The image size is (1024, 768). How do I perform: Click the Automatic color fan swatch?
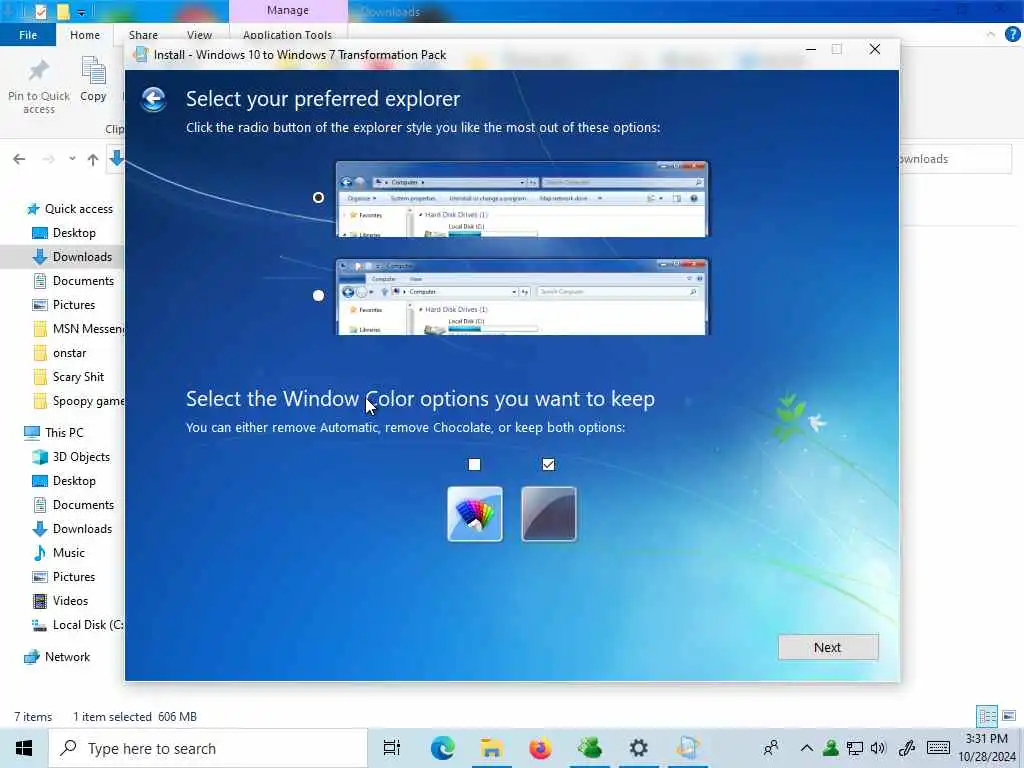475,514
